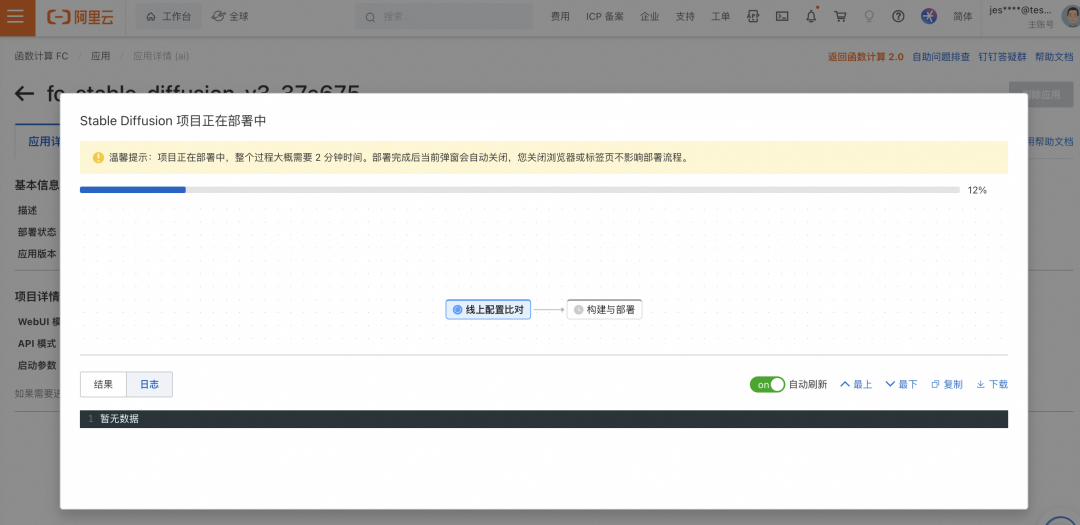Open the 返回函数计算 2.0 link
The image size is (1080, 525).
click(x=865, y=56)
